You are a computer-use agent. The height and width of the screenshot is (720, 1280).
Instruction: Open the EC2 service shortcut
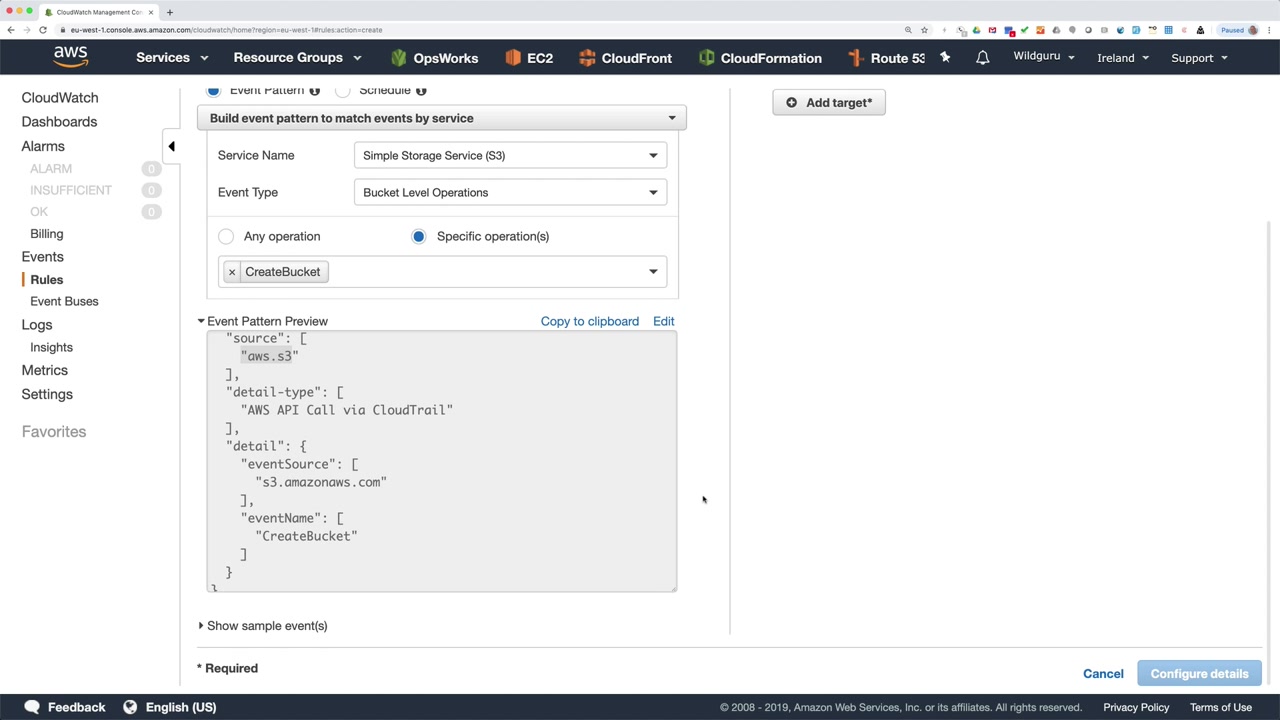coord(529,58)
